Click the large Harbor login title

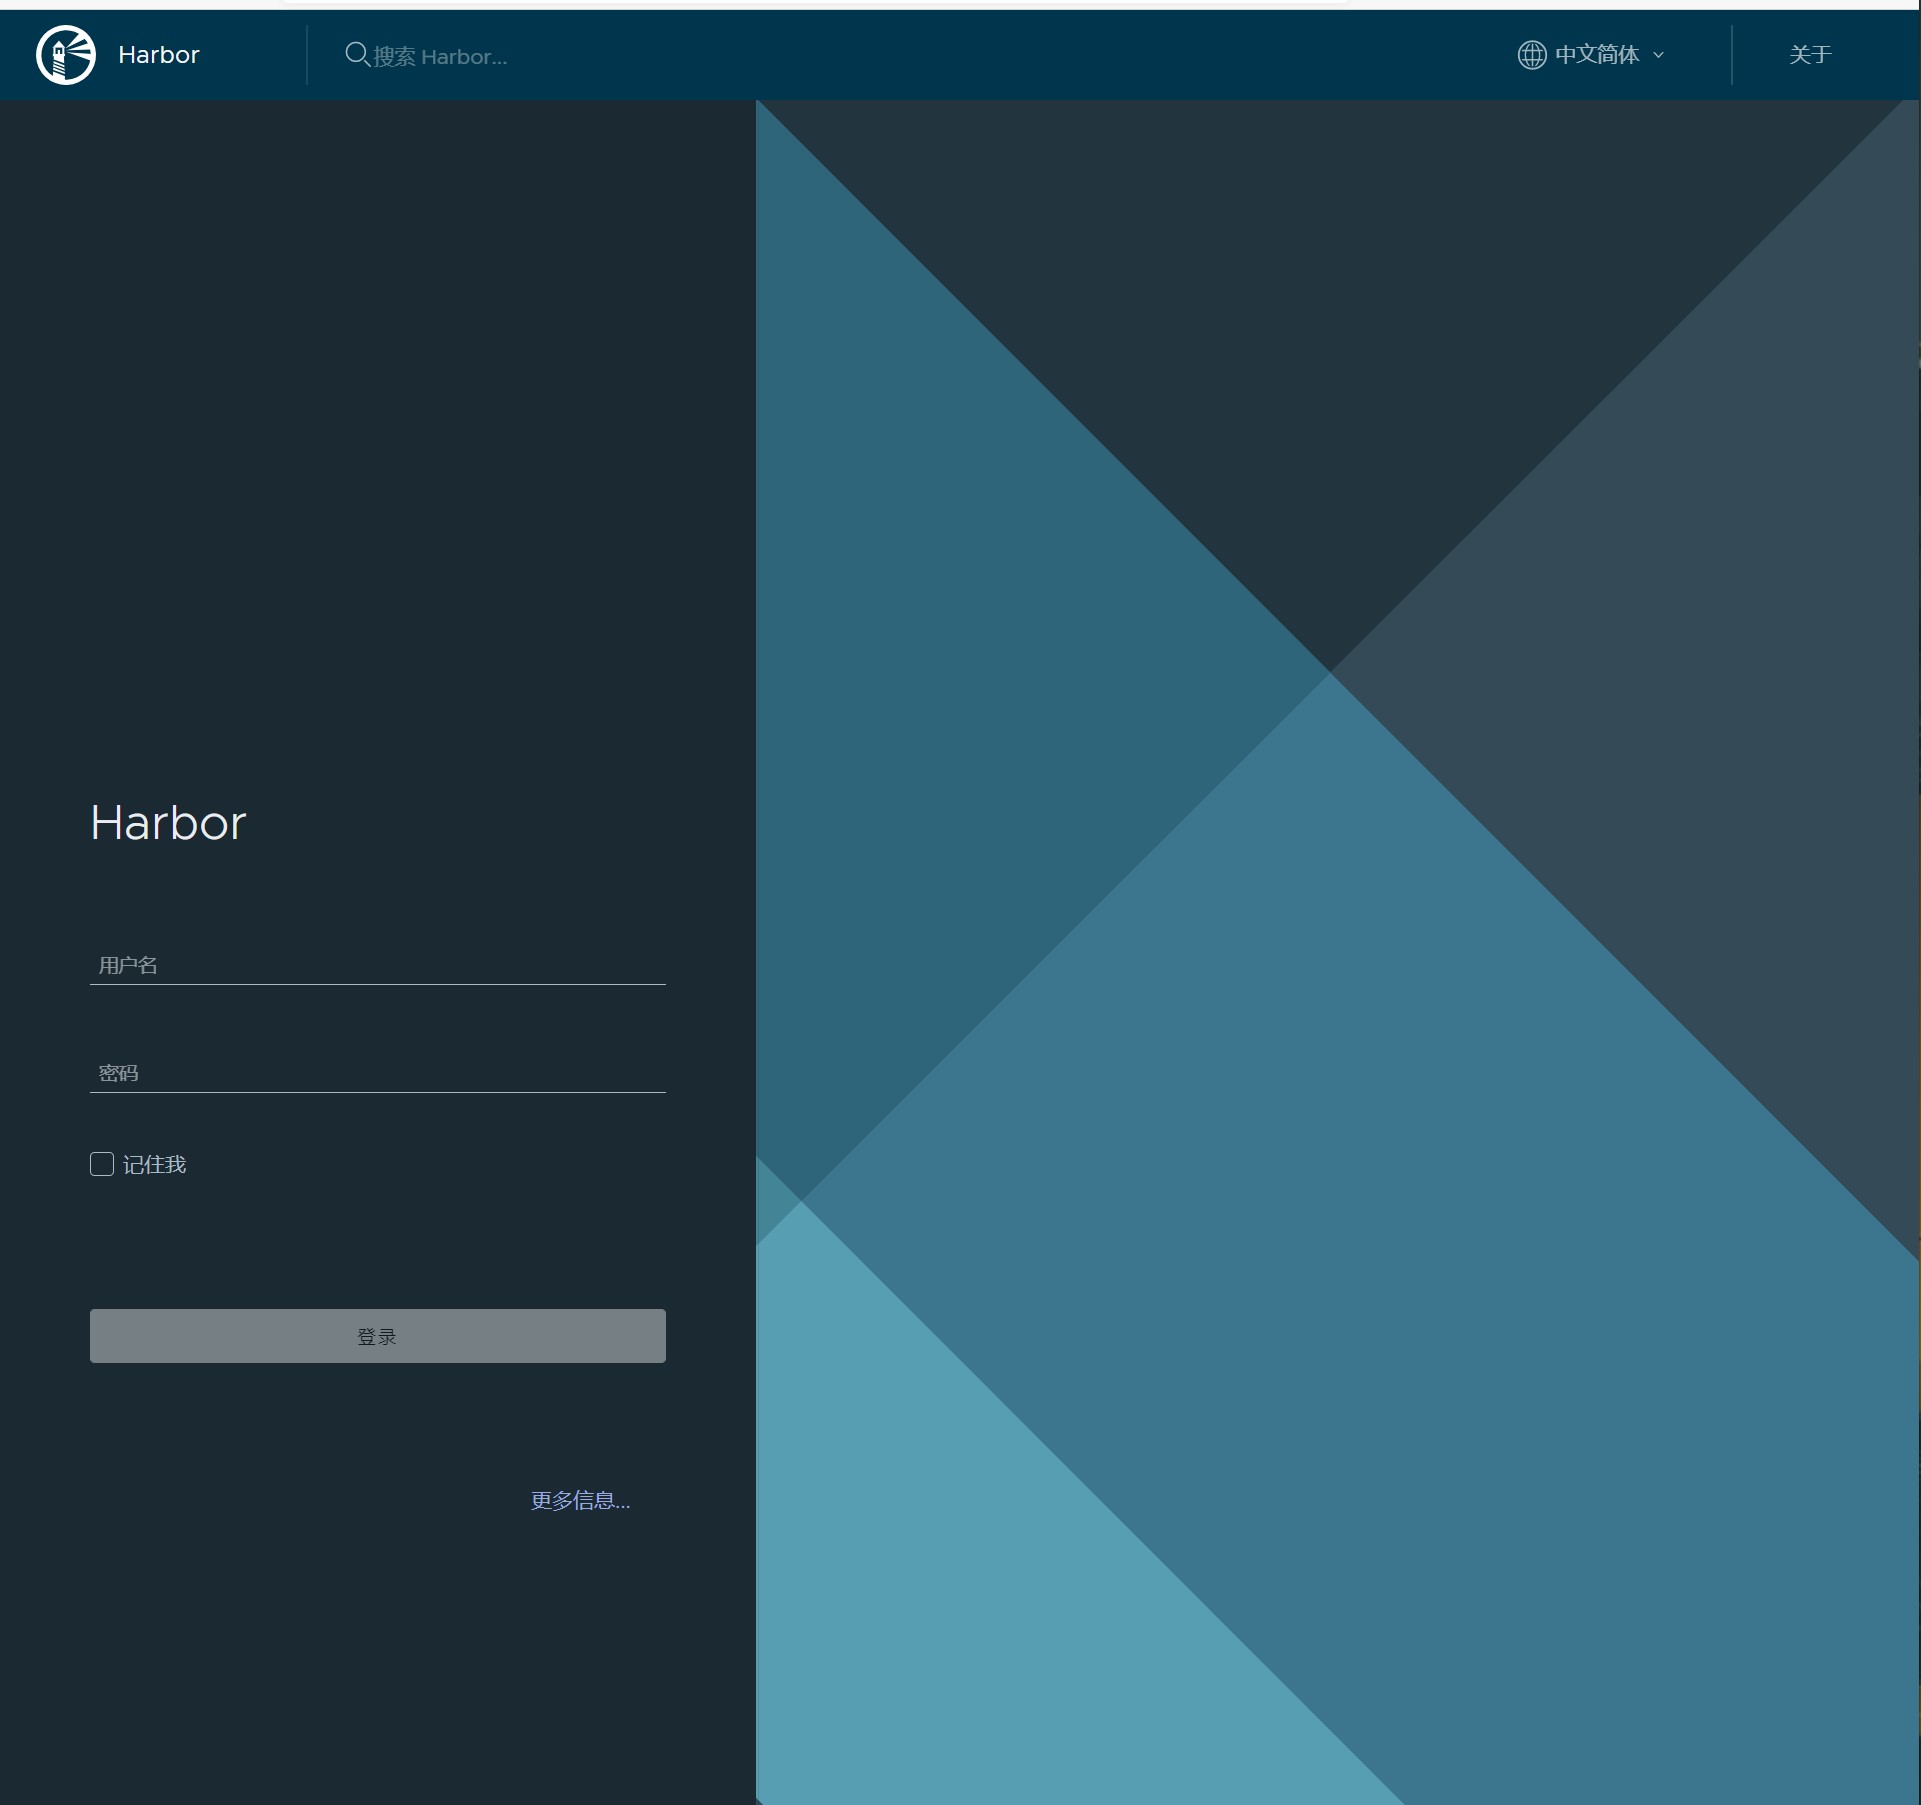(168, 823)
